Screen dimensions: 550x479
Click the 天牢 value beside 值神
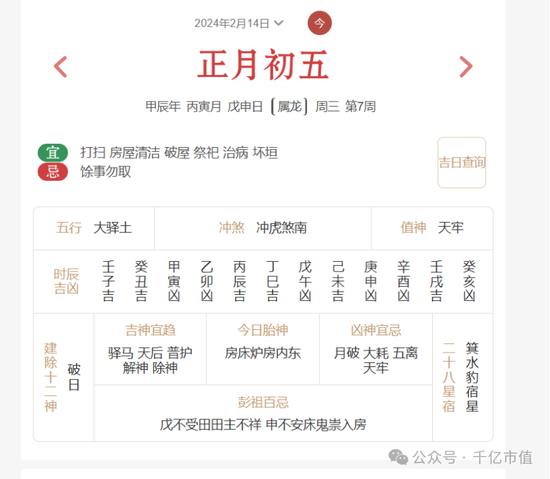(x=451, y=228)
